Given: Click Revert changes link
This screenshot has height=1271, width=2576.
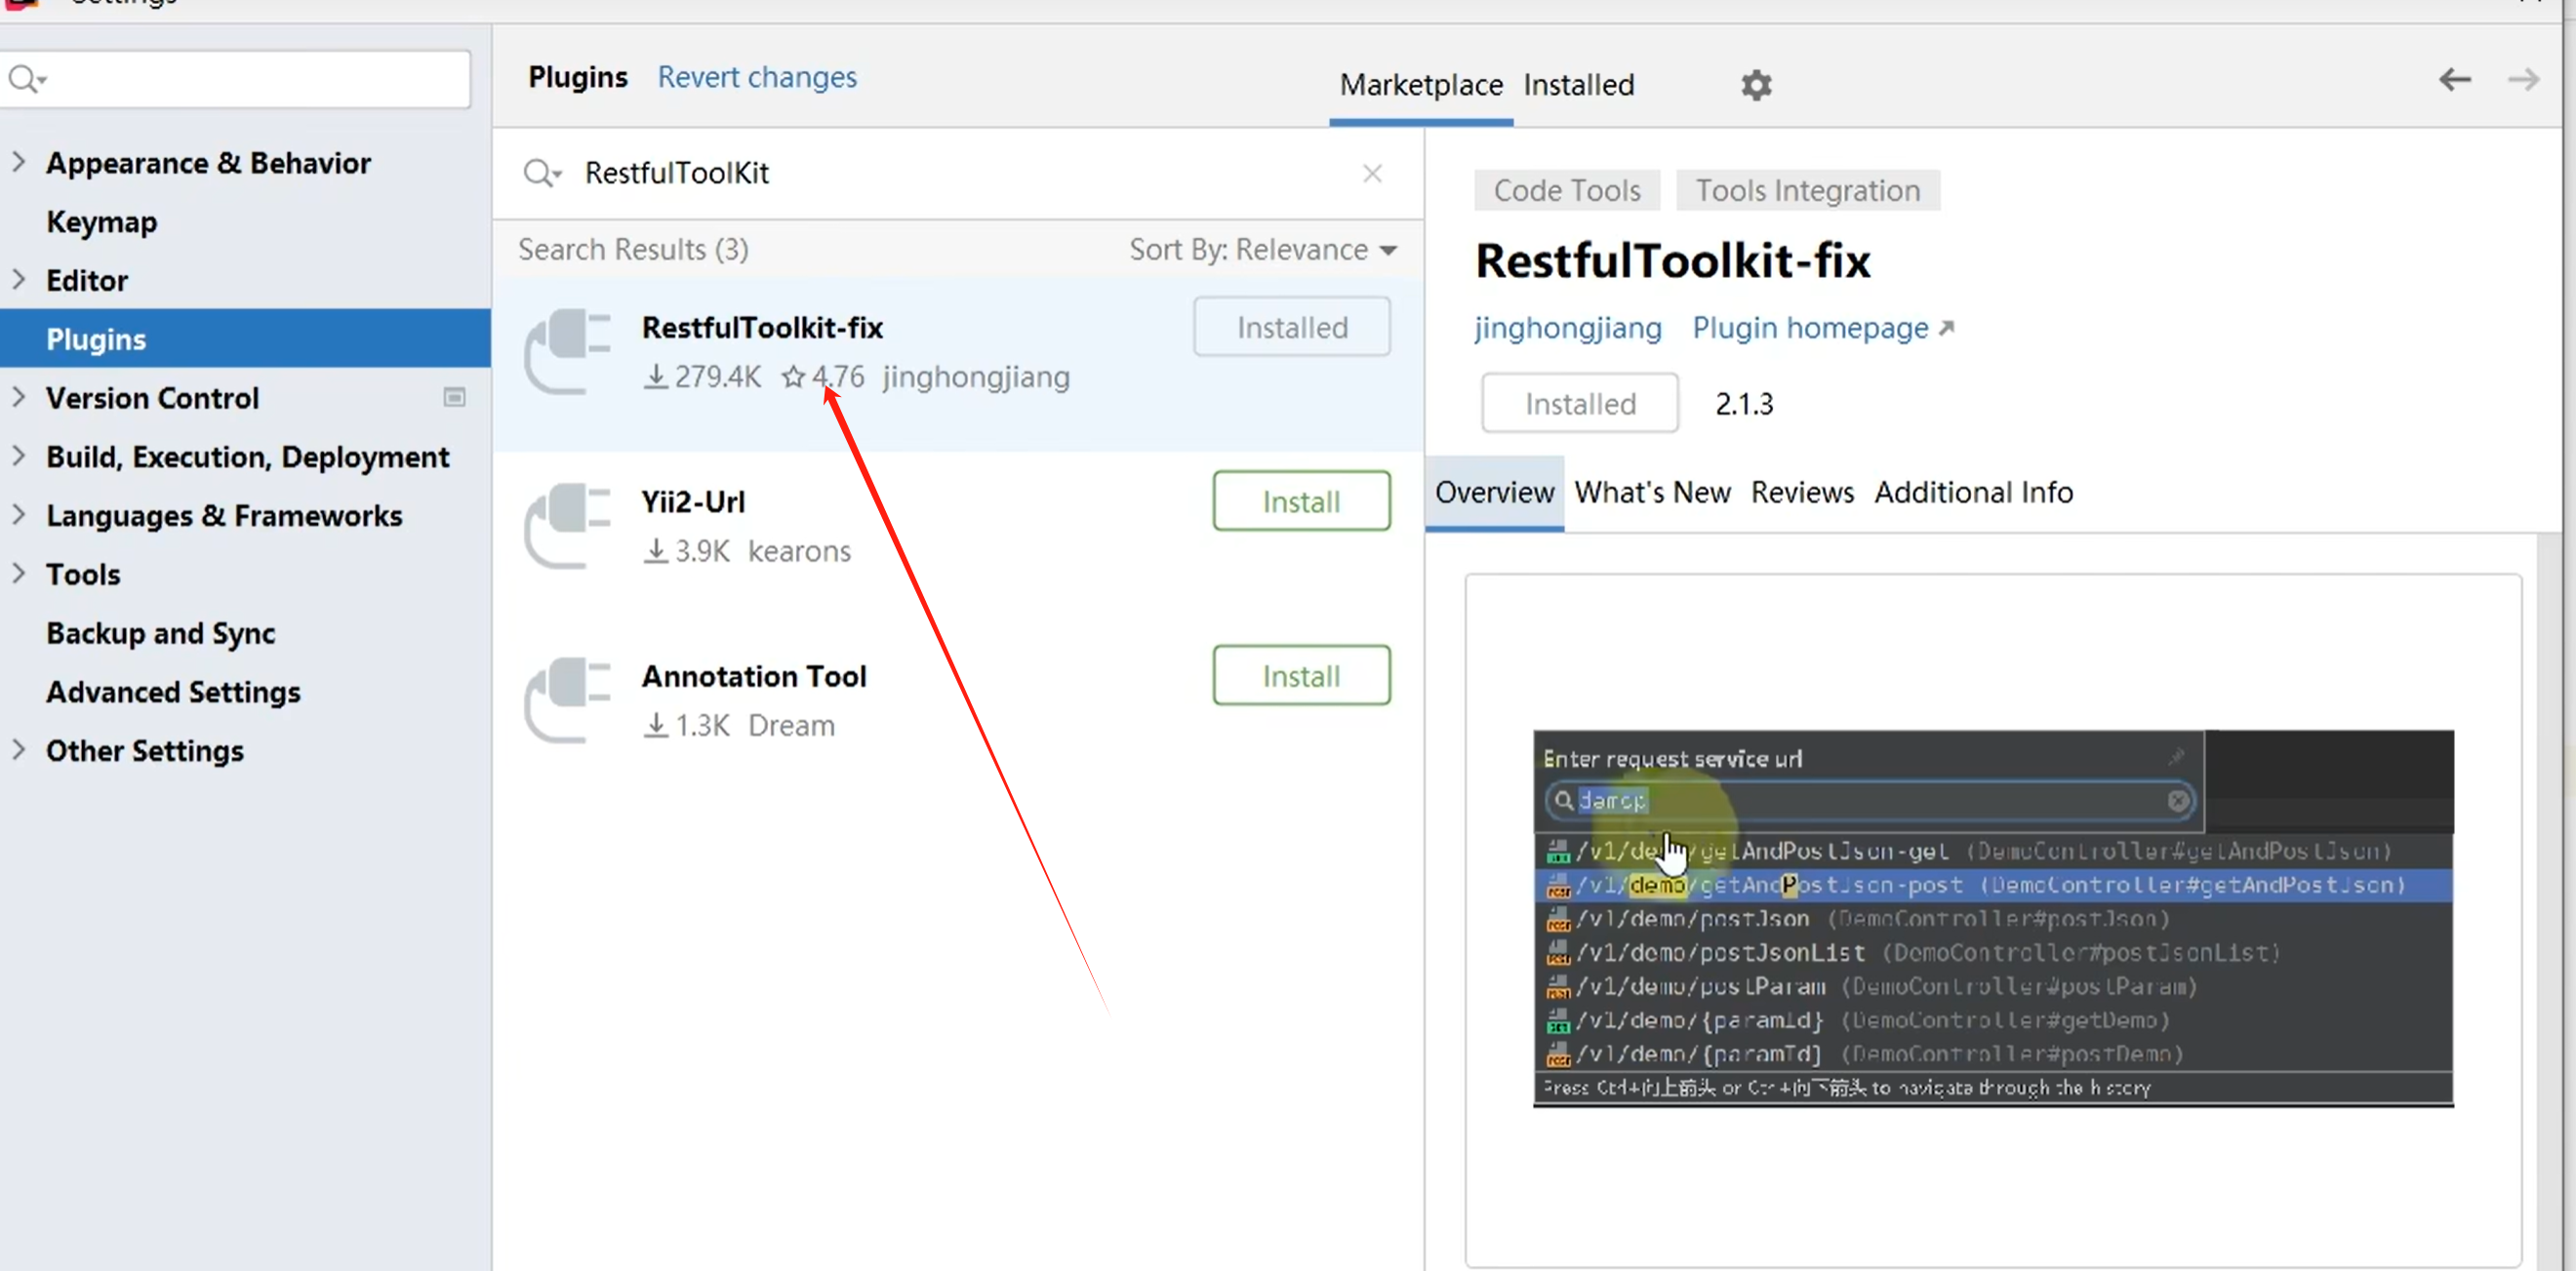Looking at the screenshot, I should pyautogui.click(x=757, y=77).
